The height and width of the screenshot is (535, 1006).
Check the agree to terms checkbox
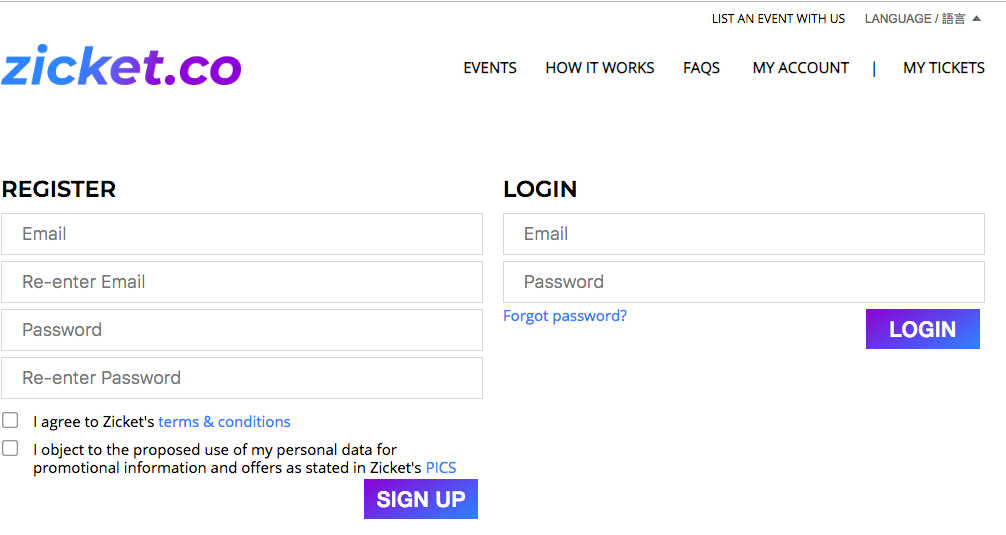10,420
